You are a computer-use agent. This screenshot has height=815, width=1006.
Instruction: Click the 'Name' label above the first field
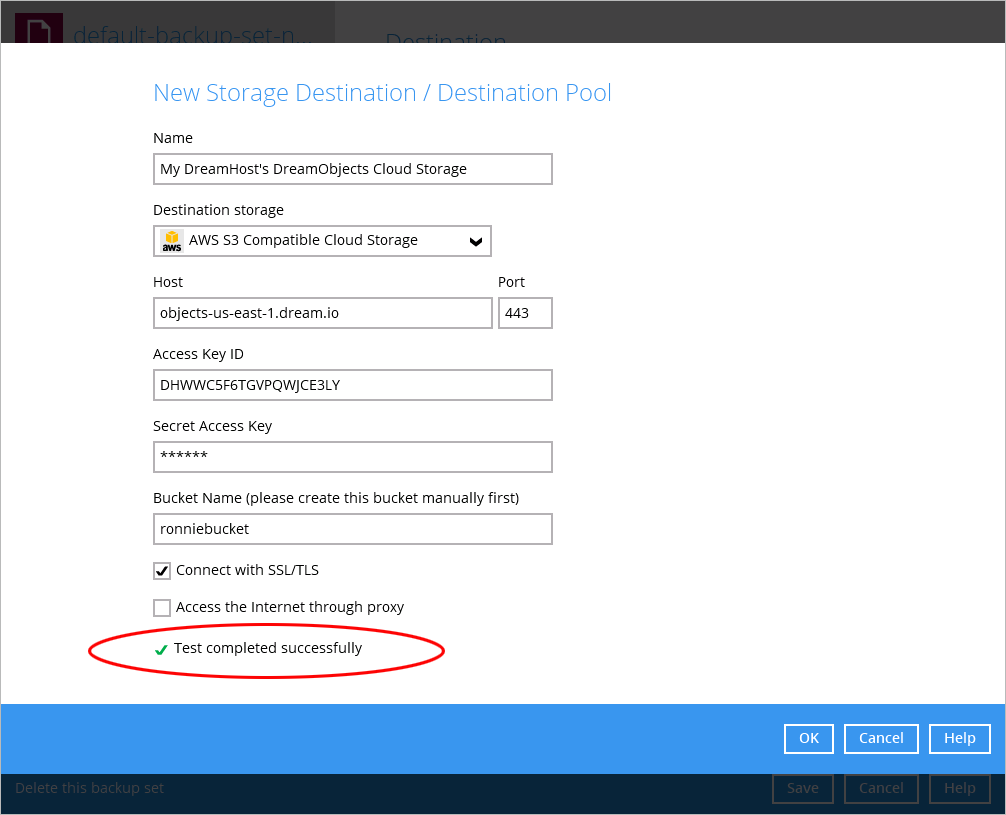point(173,138)
